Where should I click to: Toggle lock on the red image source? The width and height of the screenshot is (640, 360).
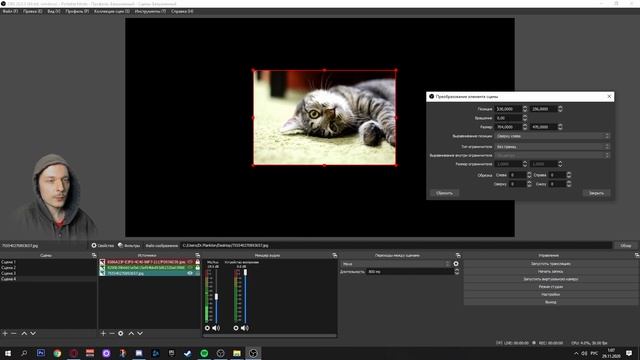pos(198,262)
